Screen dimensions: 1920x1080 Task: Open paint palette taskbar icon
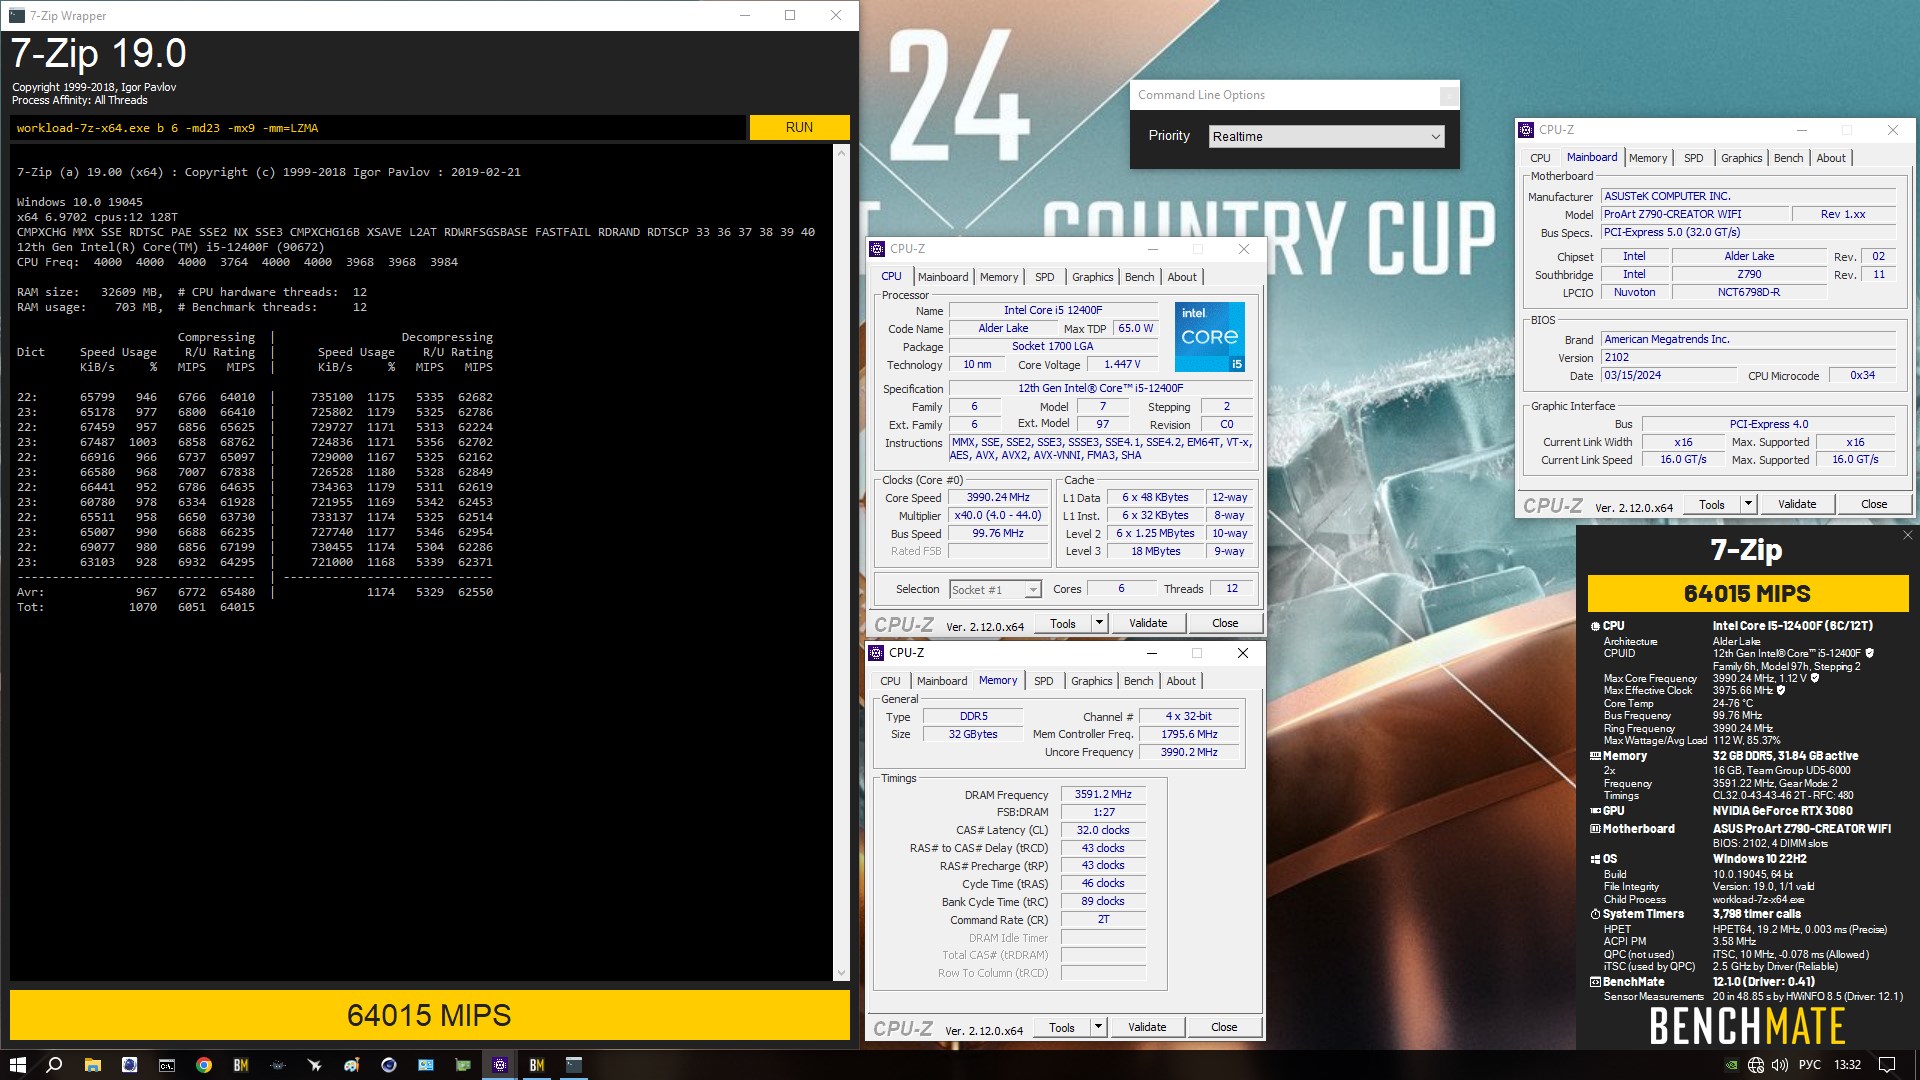(x=352, y=1065)
